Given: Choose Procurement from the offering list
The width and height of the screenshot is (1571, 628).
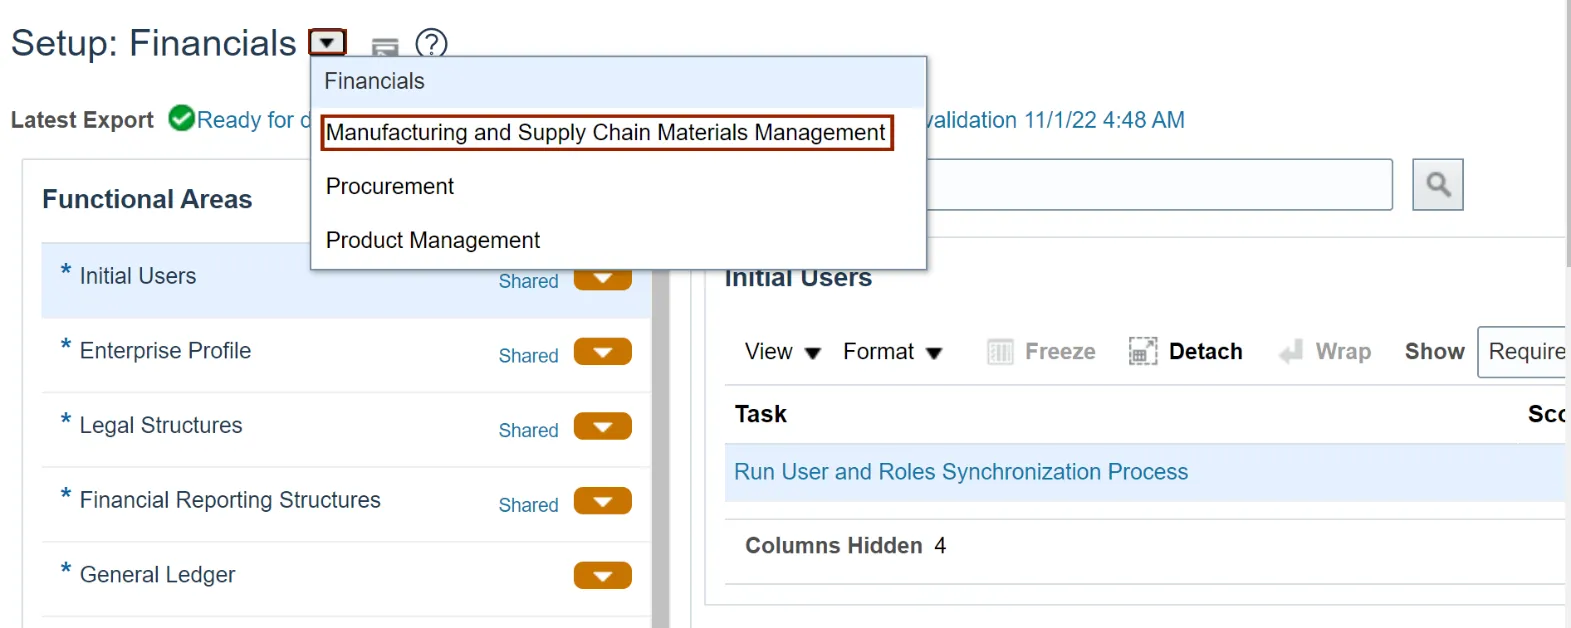Looking at the screenshot, I should (390, 186).
